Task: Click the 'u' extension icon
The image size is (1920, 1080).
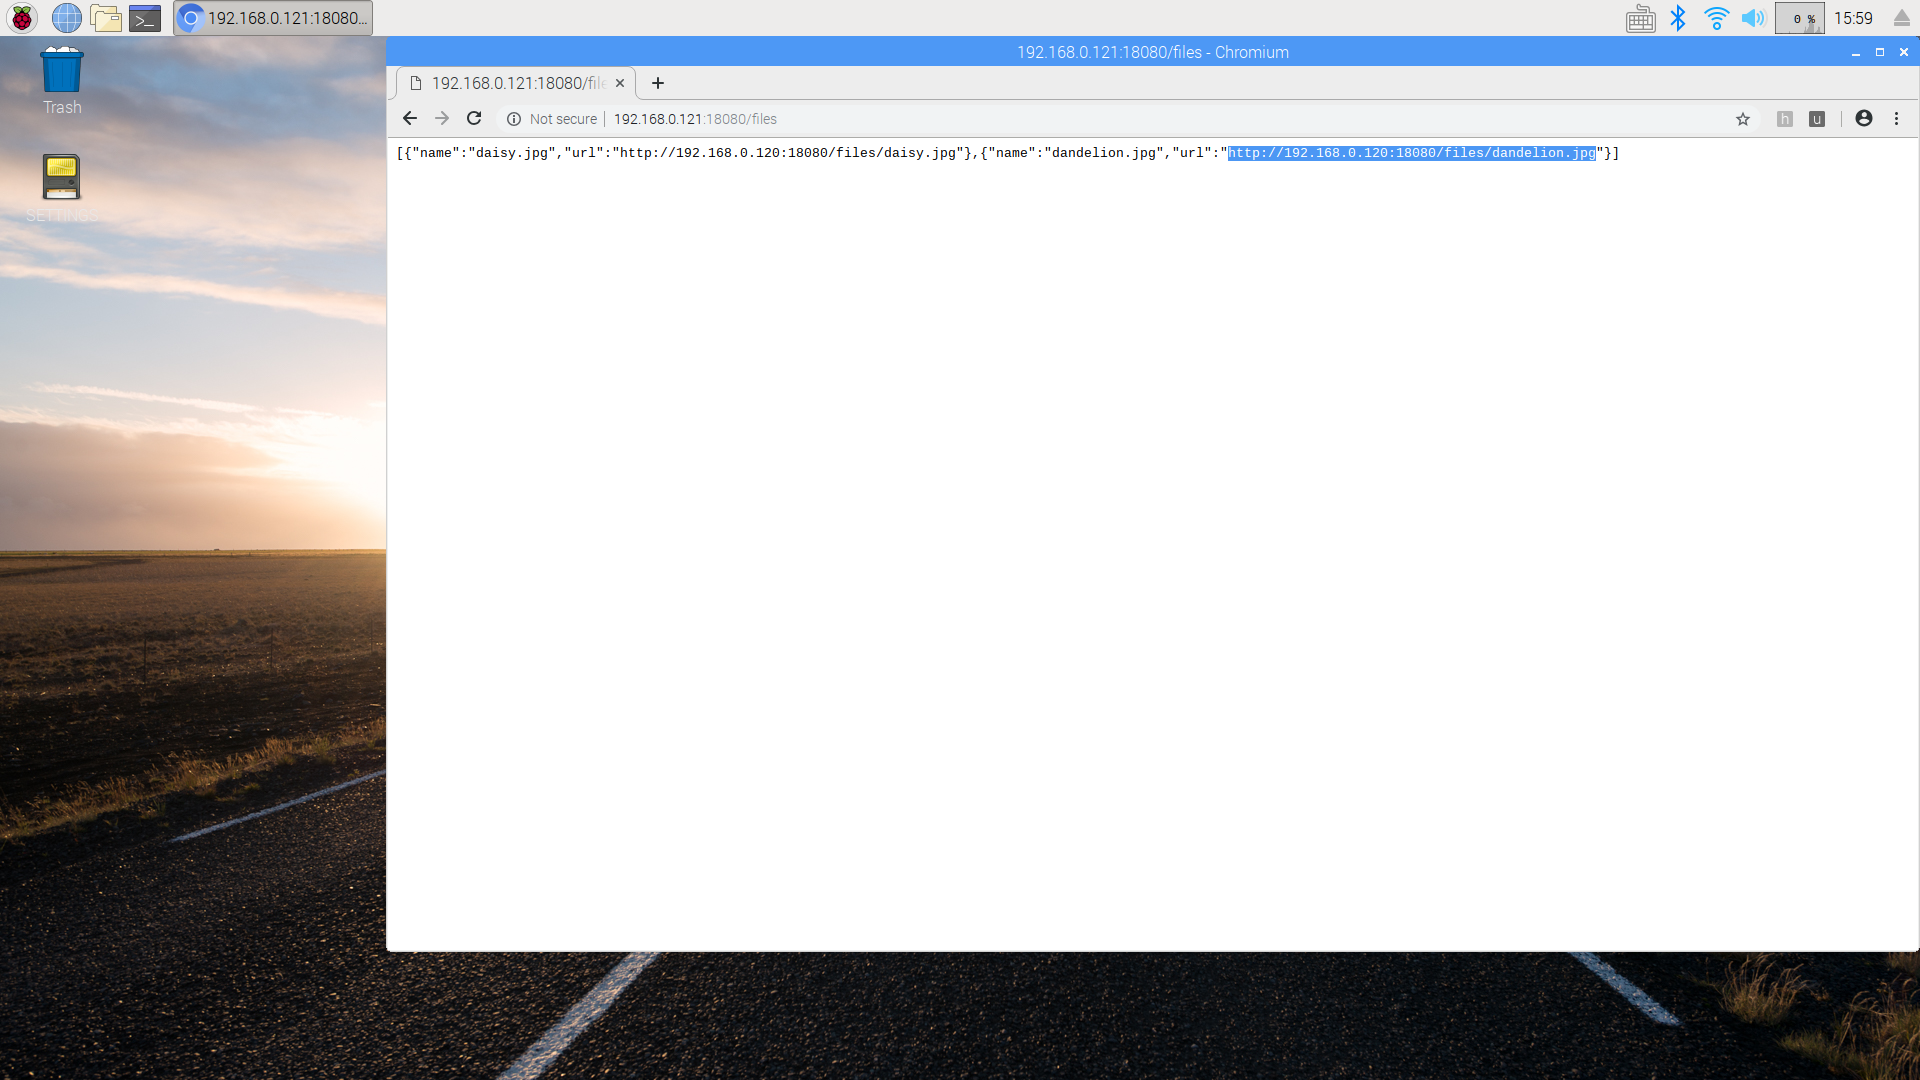Action: 1817,119
